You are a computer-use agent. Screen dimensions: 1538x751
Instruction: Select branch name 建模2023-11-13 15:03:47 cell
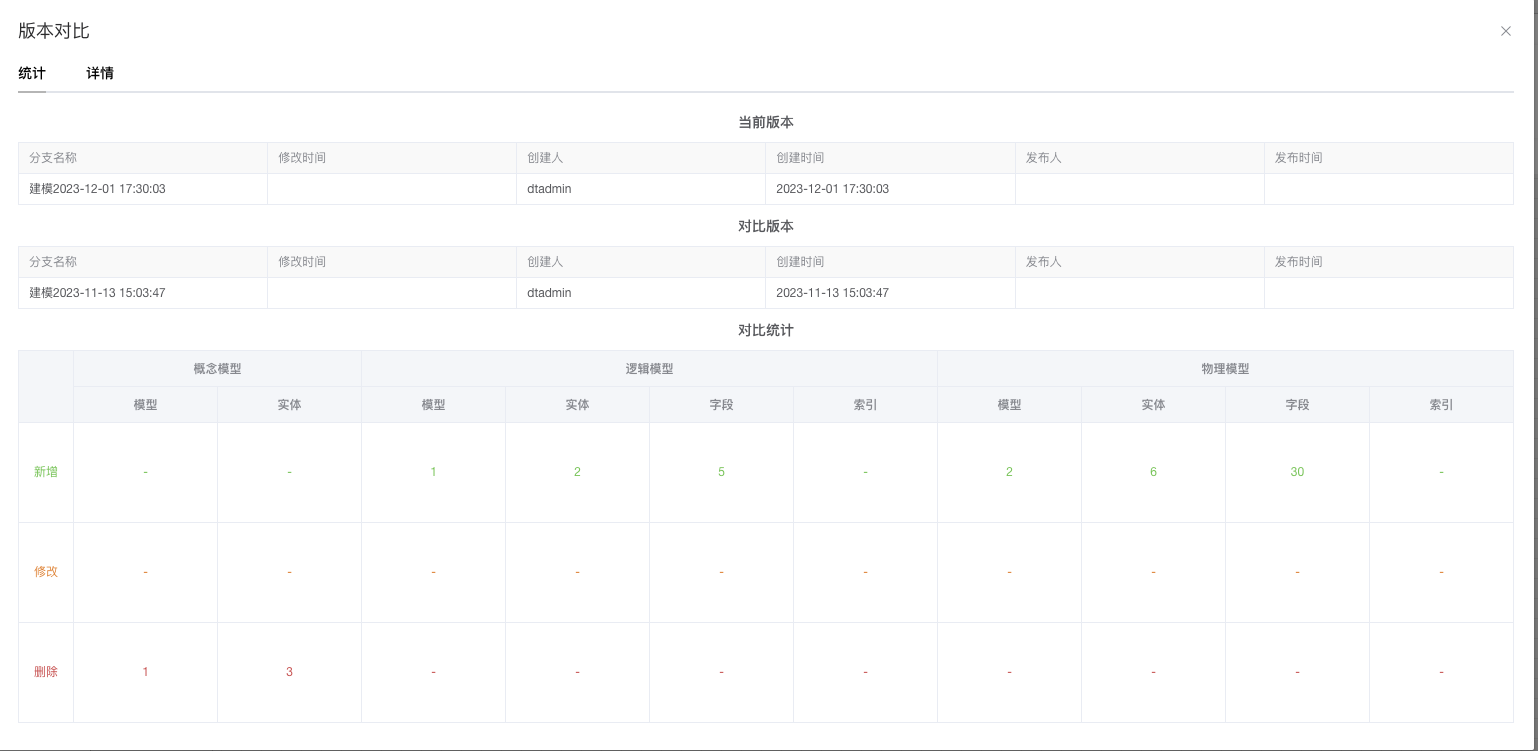pyautogui.click(x=98, y=293)
